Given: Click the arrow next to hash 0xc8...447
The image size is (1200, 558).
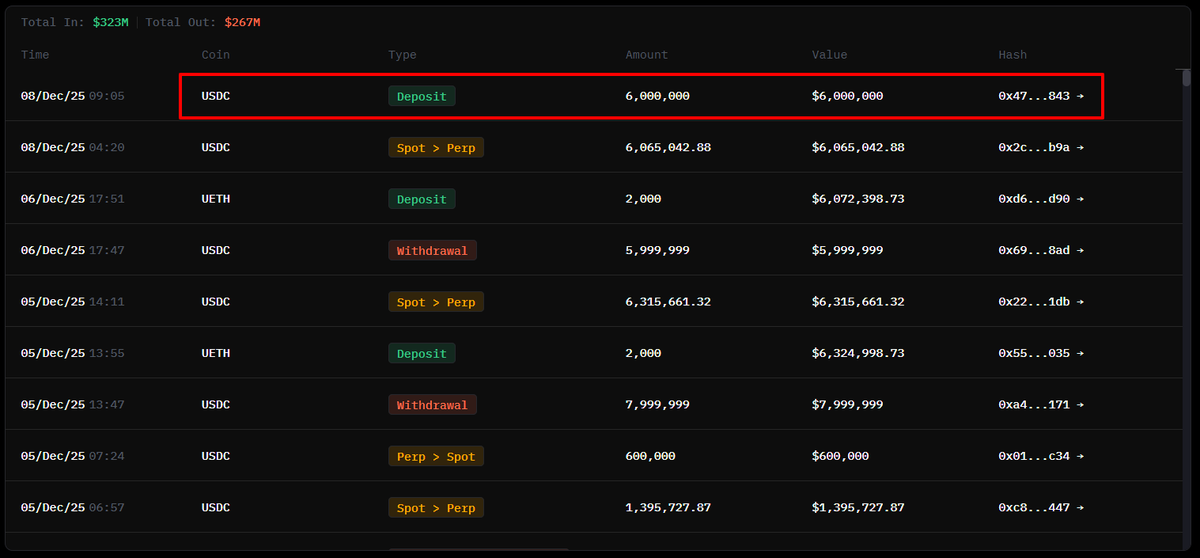Looking at the screenshot, I should point(1080,508).
